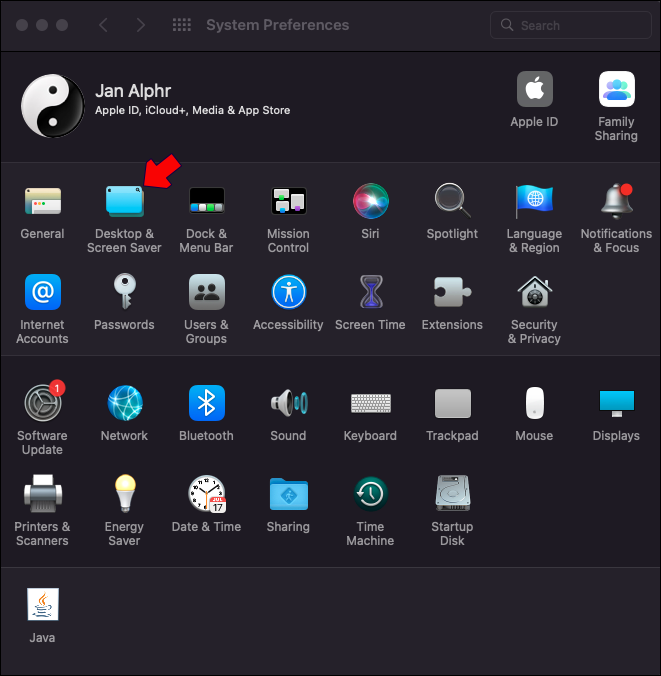Open Sharing preferences
The width and height of the screenshot is (661, 676).
[288, 494]
